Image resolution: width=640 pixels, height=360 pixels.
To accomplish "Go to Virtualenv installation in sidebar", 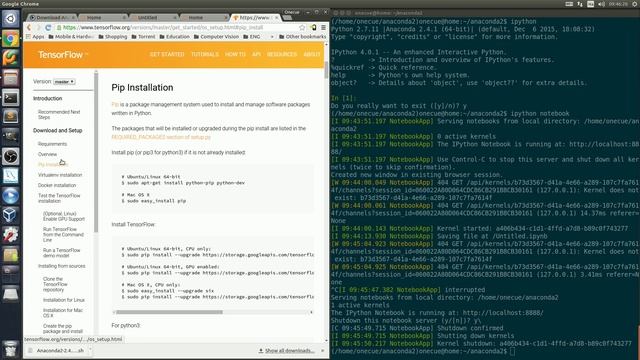I will [x=60, y=175].
